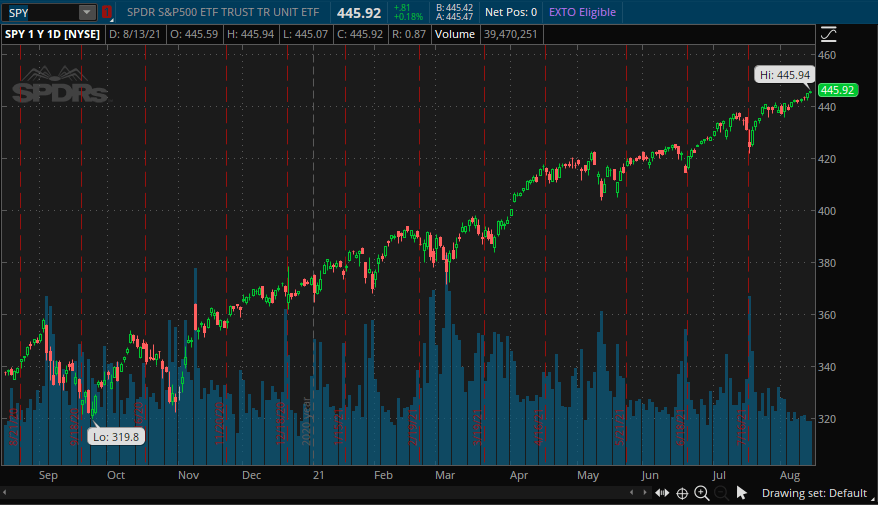This screenshot has width=878, height=505.
Task: Click the expand/compress chart time axis icon
Action: 662,493
